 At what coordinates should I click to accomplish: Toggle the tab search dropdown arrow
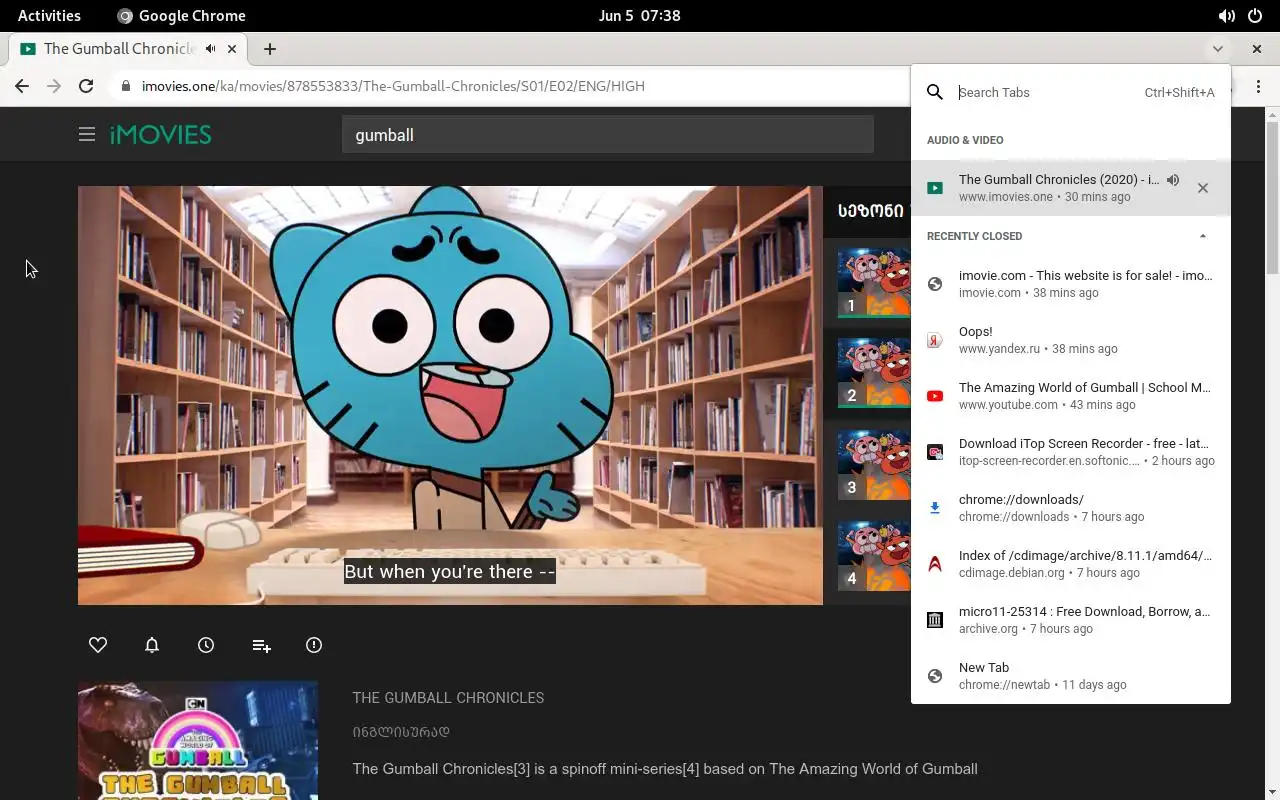1217,48
